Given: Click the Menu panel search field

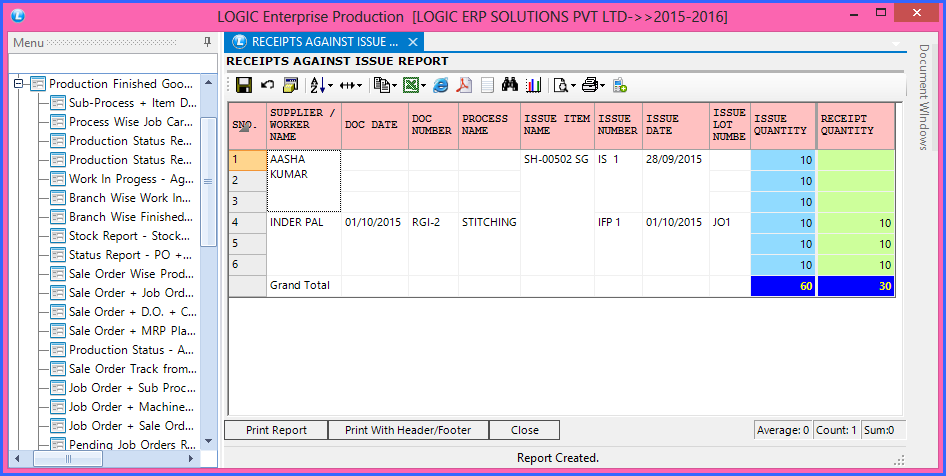Looking at the screenshot, I should (x=112, y=62).
